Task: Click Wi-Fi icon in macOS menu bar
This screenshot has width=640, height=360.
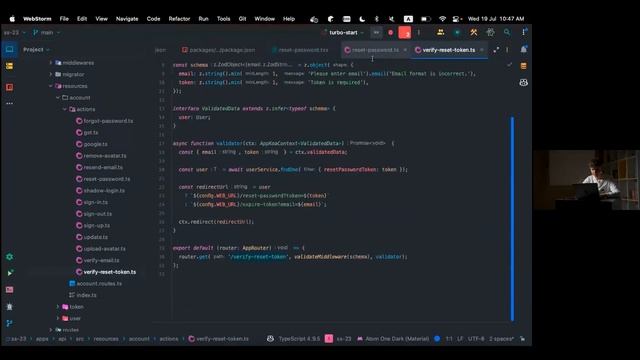Action: (442, 19)
